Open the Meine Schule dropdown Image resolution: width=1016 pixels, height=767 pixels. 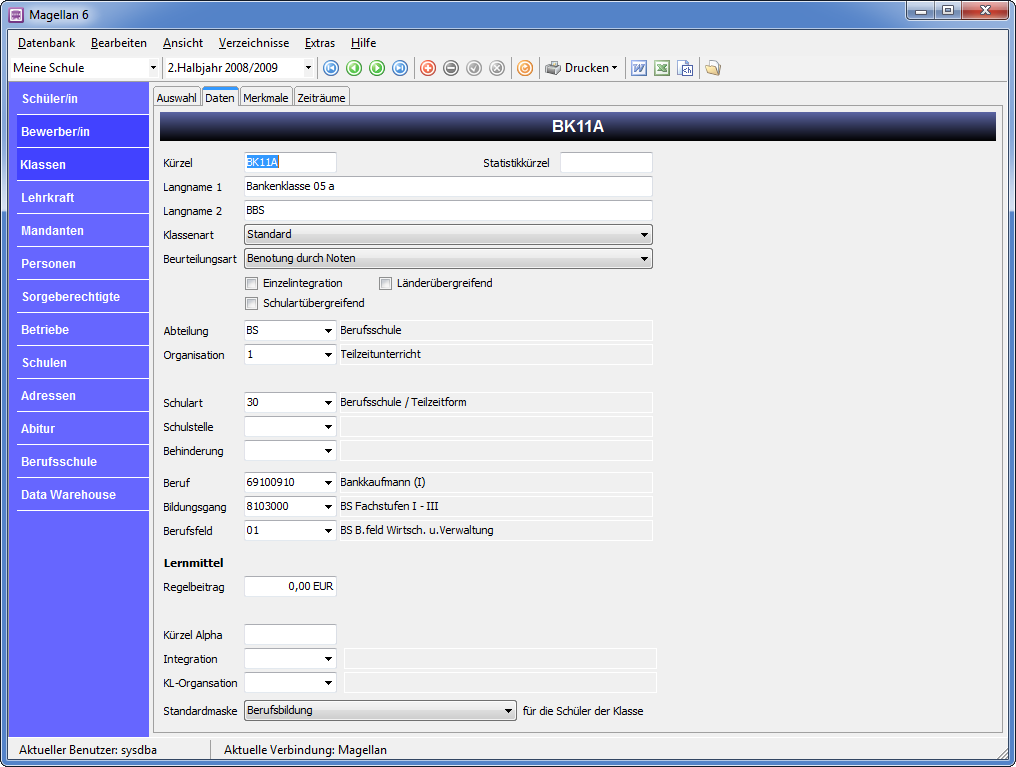pyautogui.click(x=153, y=68)
